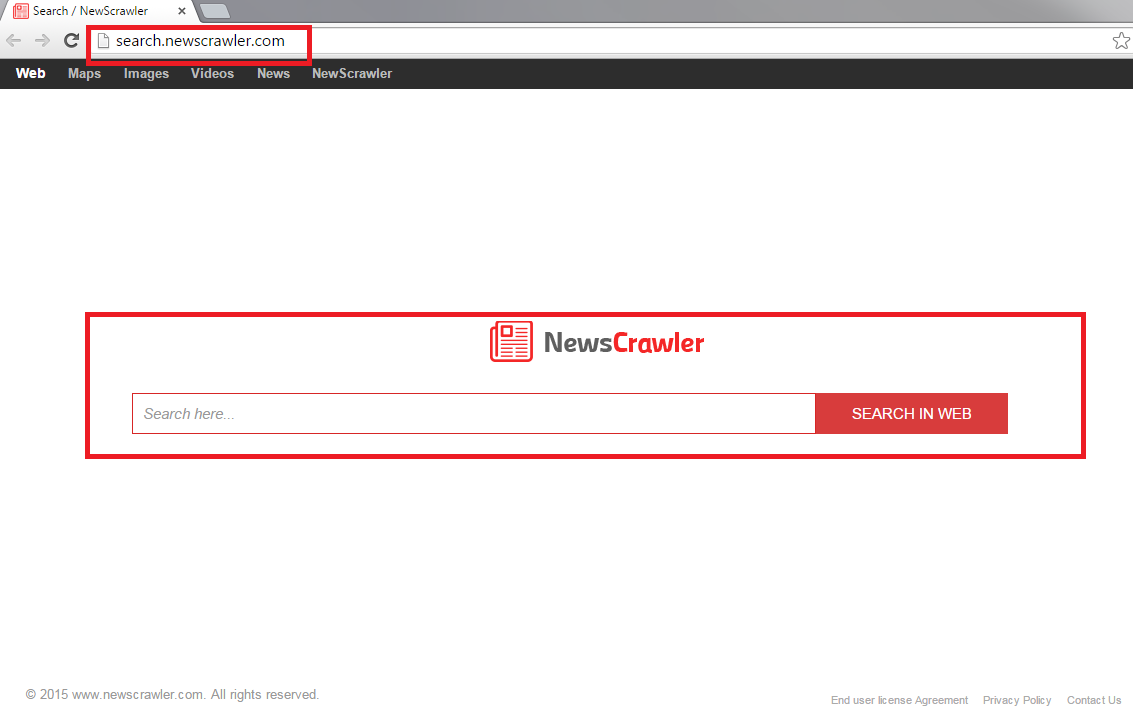Screen dimensions: 1133x708
Task: Click the NewsCrawler newspaper logo icon
Action: 512,342
